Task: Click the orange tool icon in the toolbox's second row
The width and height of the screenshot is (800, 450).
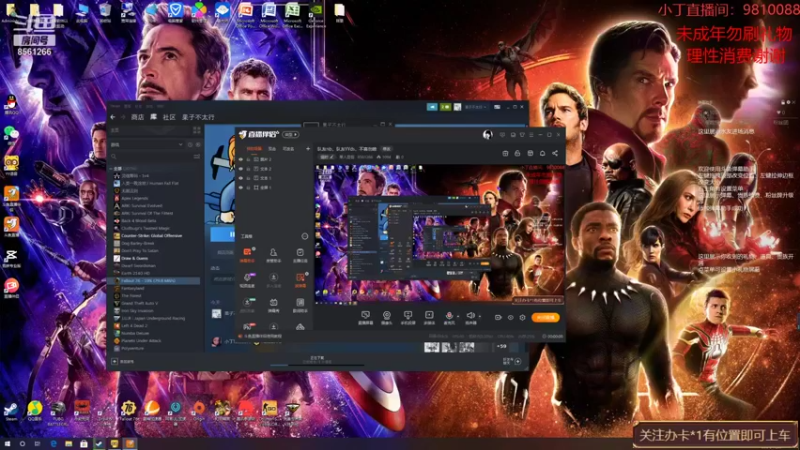Action: [300, 278]
